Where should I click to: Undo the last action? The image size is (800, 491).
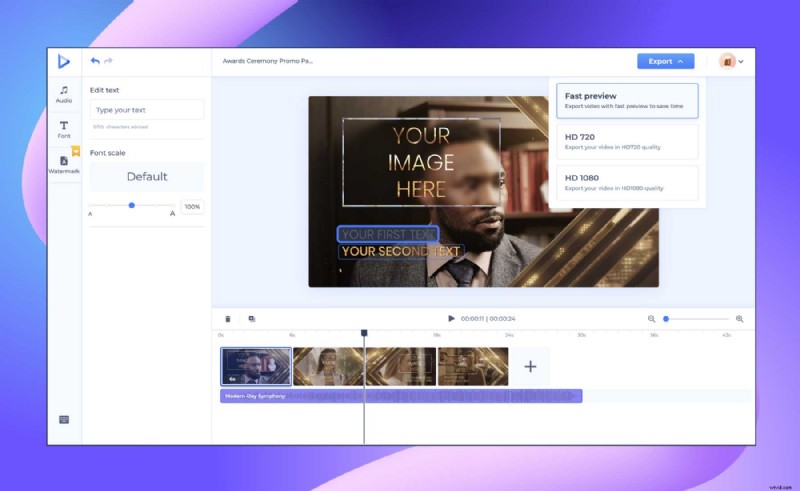click(95, 61)
